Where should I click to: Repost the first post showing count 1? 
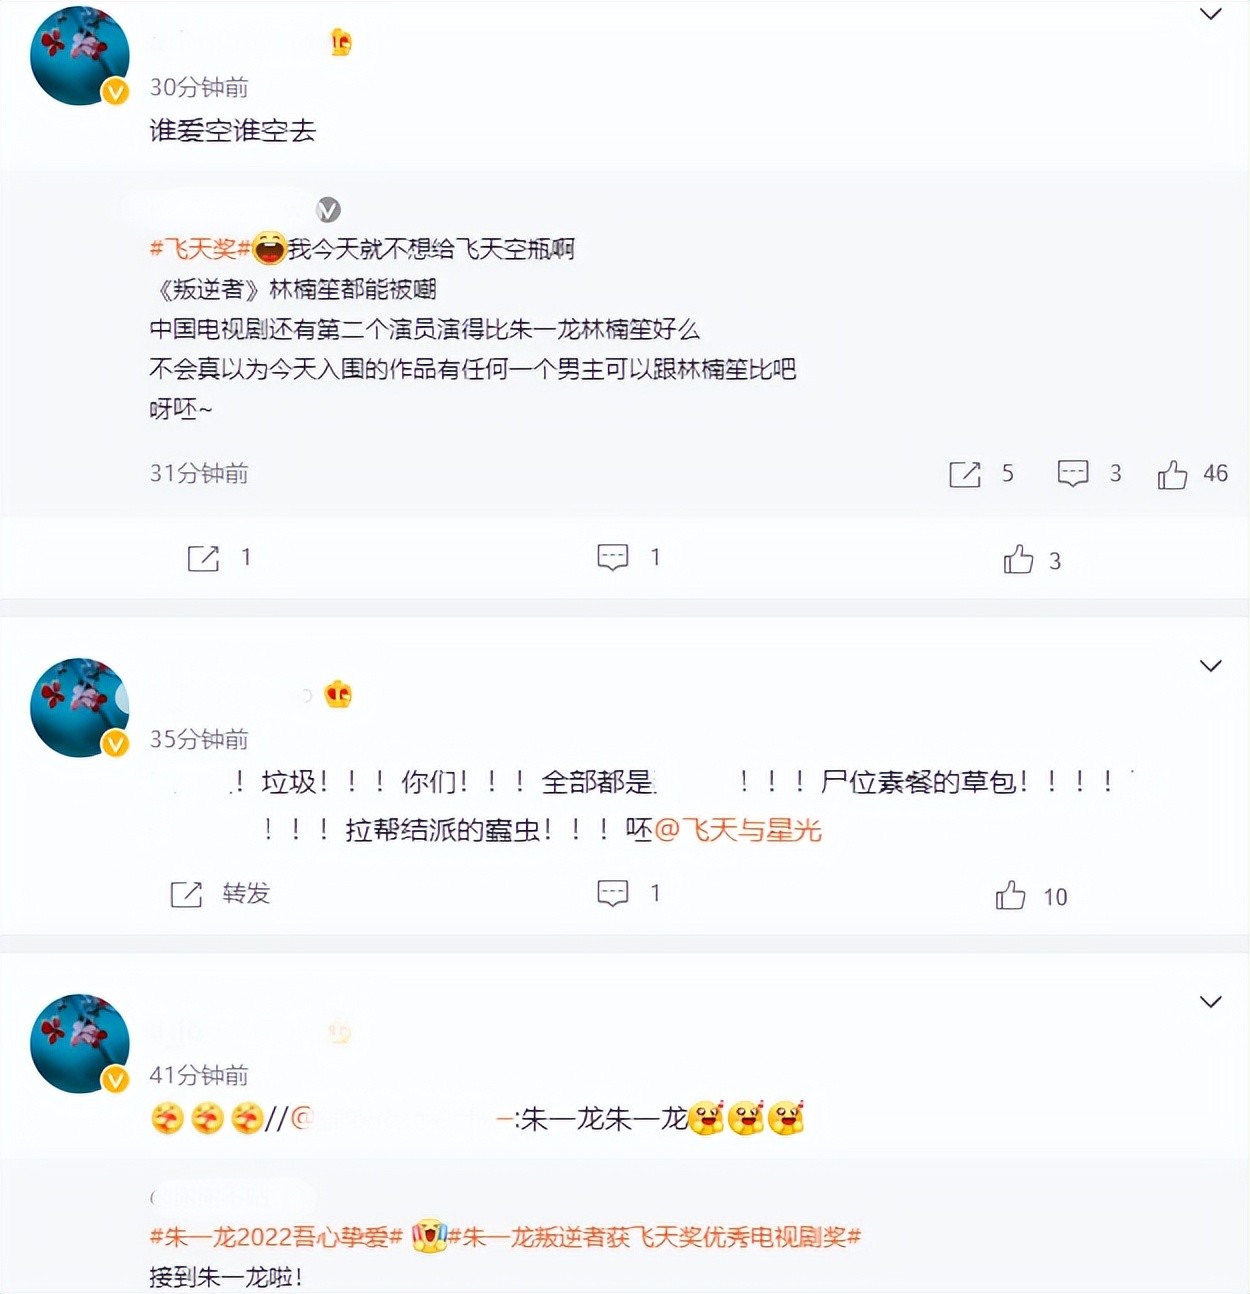[203, 558]
